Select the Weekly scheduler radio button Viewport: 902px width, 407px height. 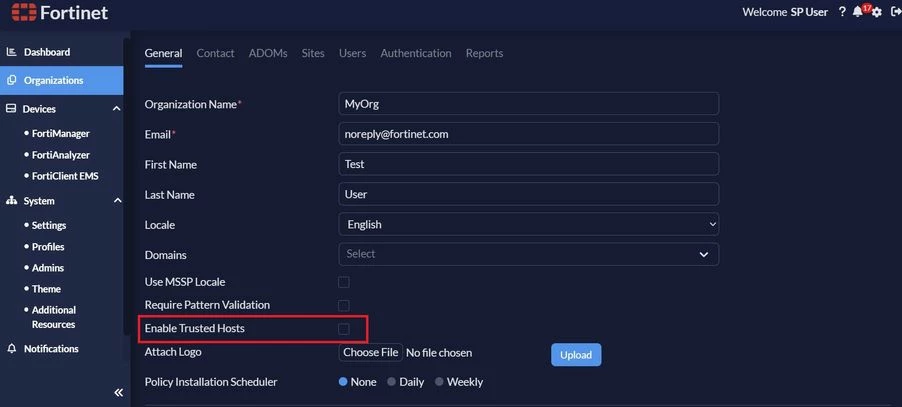click(x=439, y=382)
